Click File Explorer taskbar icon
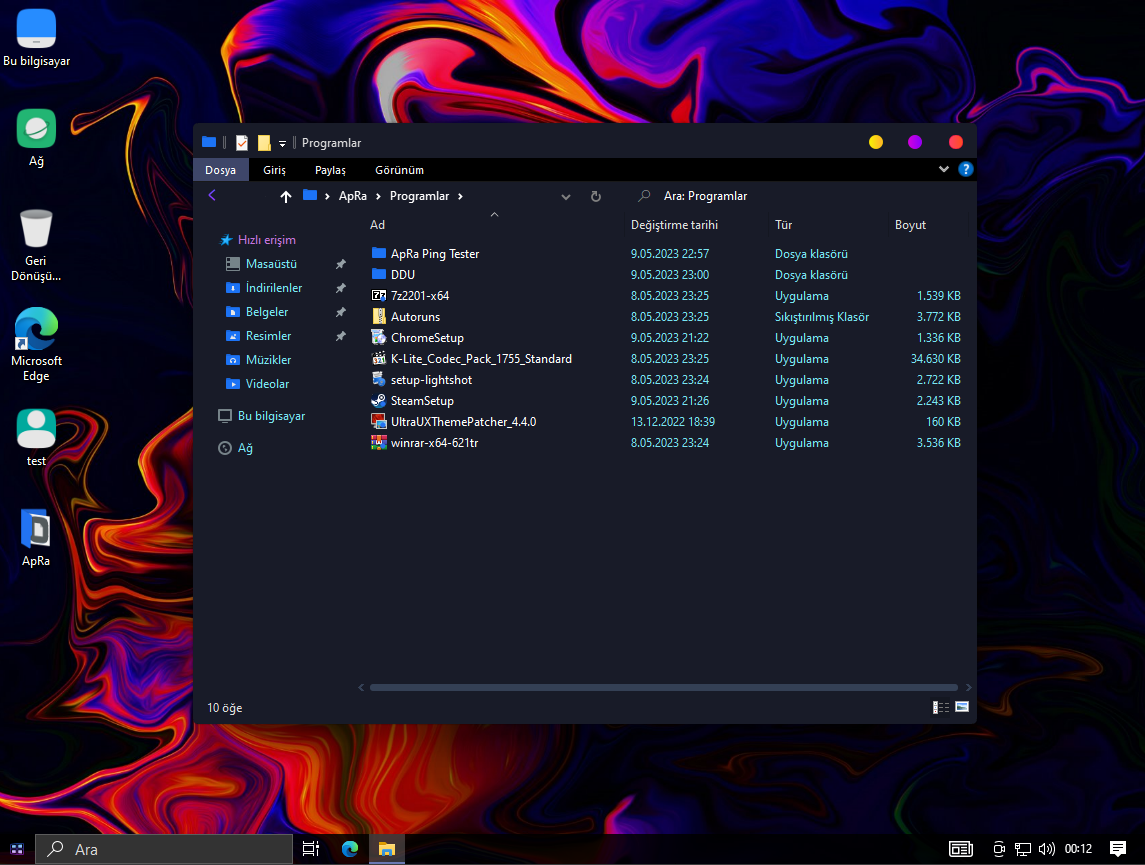This screenshot has height=865, width=1145. tap(386, 849)
